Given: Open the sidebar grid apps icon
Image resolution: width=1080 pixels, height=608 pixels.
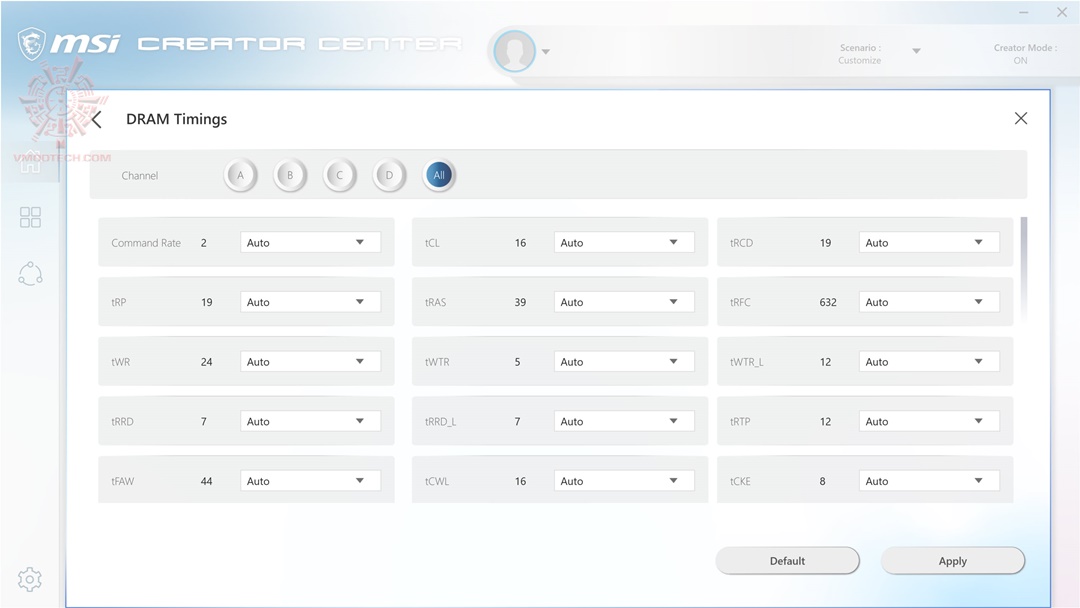Looking at the screenshot, I should pos(30,218).
